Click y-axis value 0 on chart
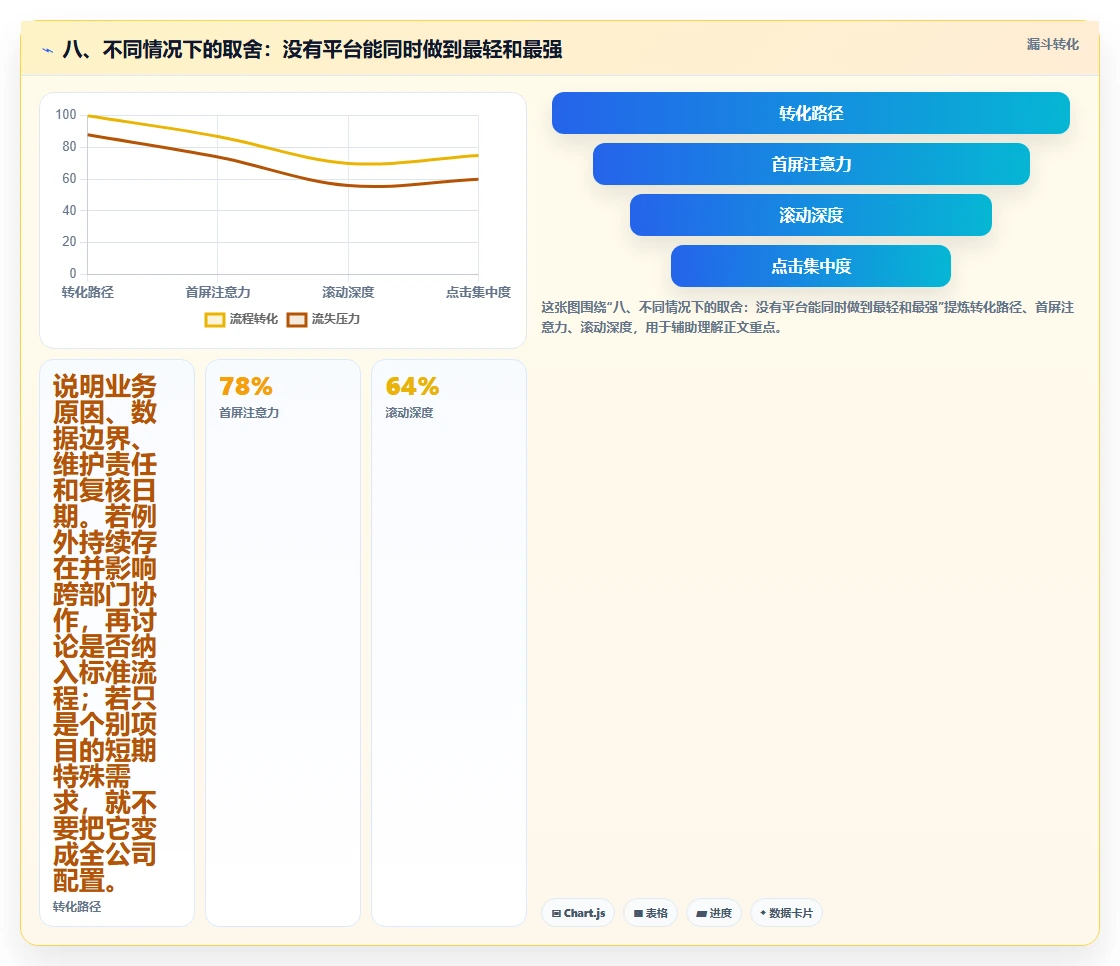 [x=72, y=273]
